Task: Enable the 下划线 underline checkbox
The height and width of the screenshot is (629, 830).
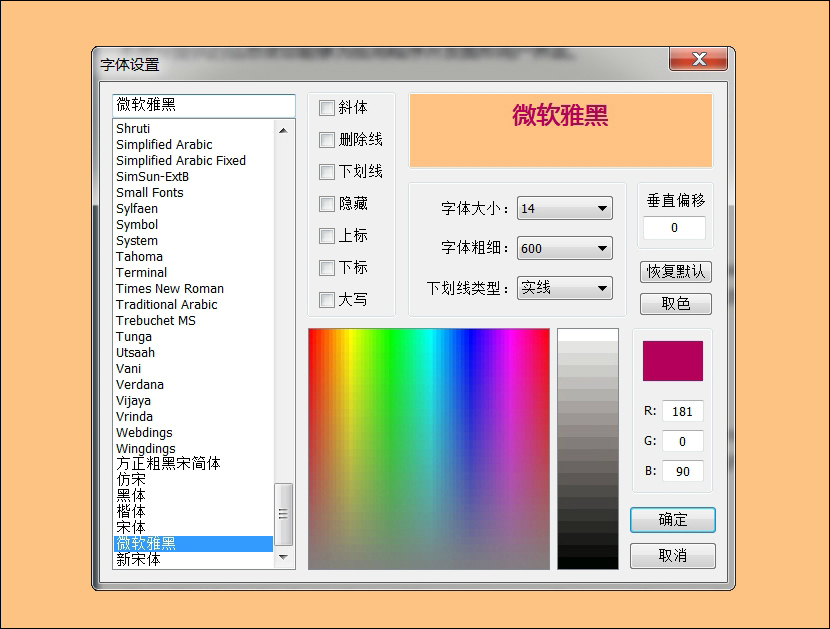Action: [326, 172]
